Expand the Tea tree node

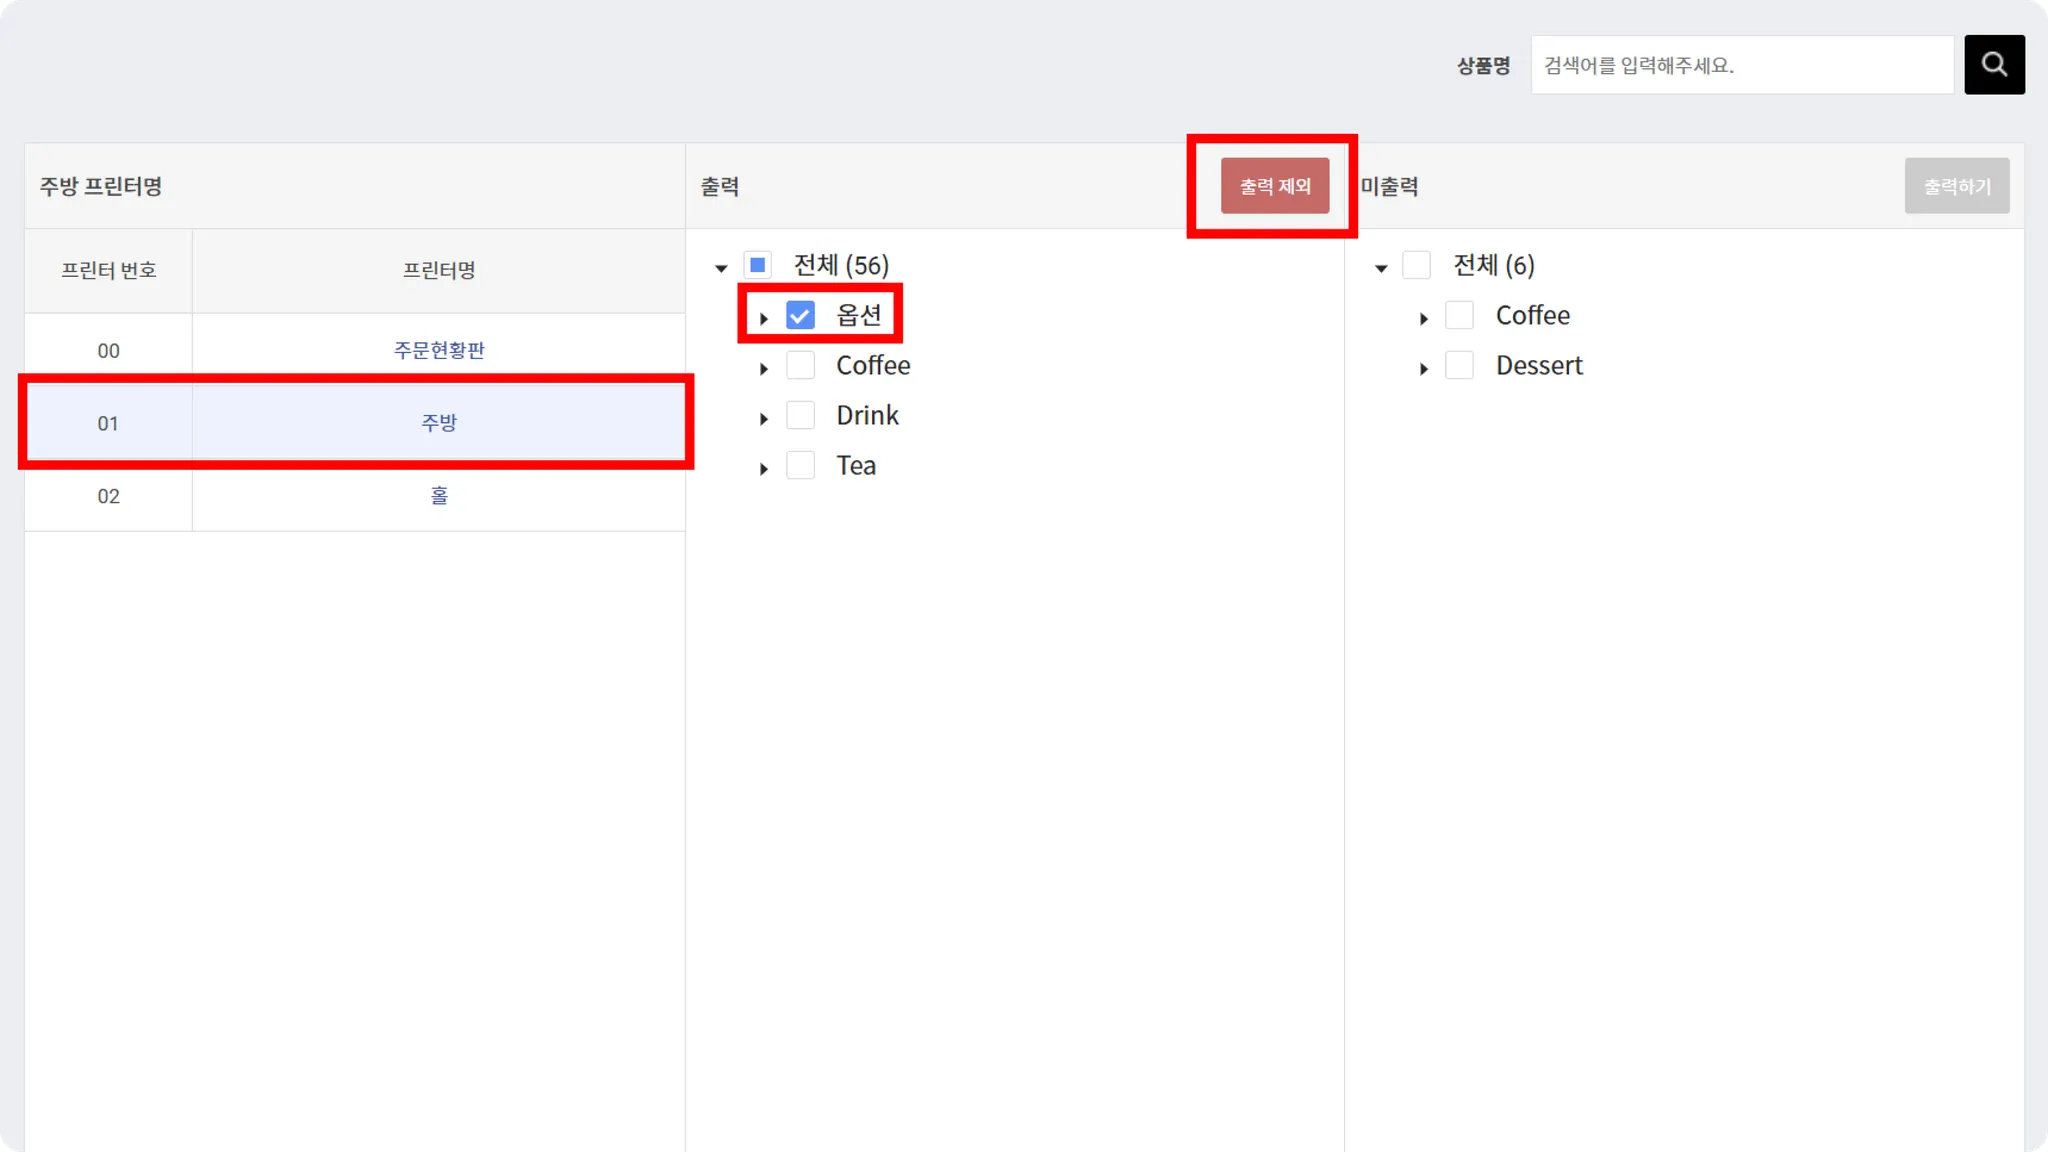pos(764,469)
